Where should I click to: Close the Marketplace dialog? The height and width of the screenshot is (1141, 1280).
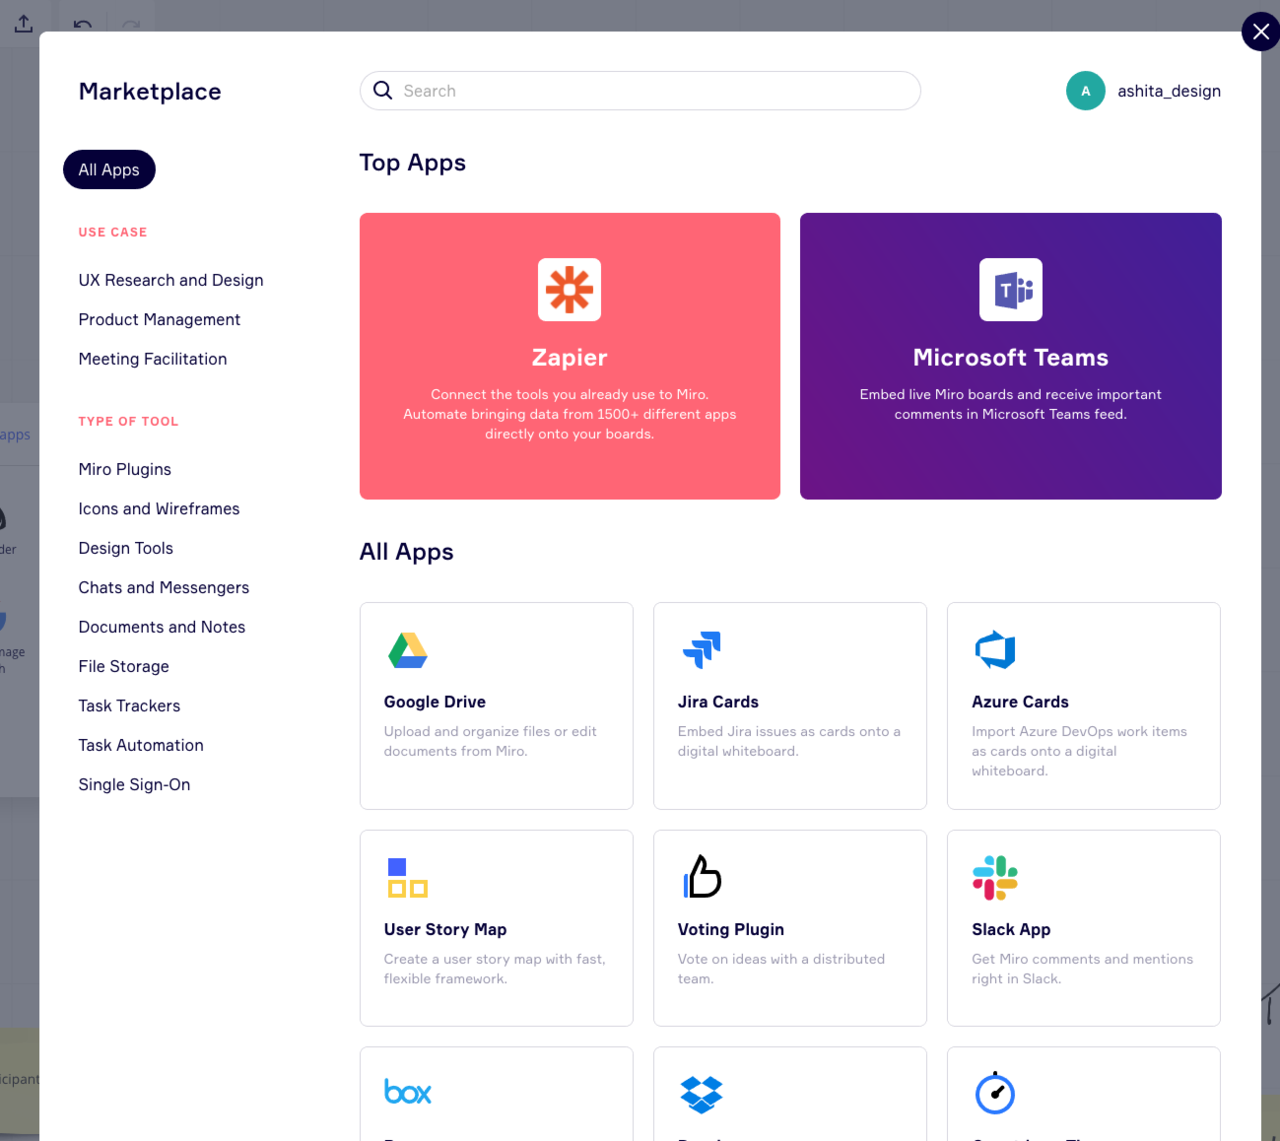(x=1260, y=32)
